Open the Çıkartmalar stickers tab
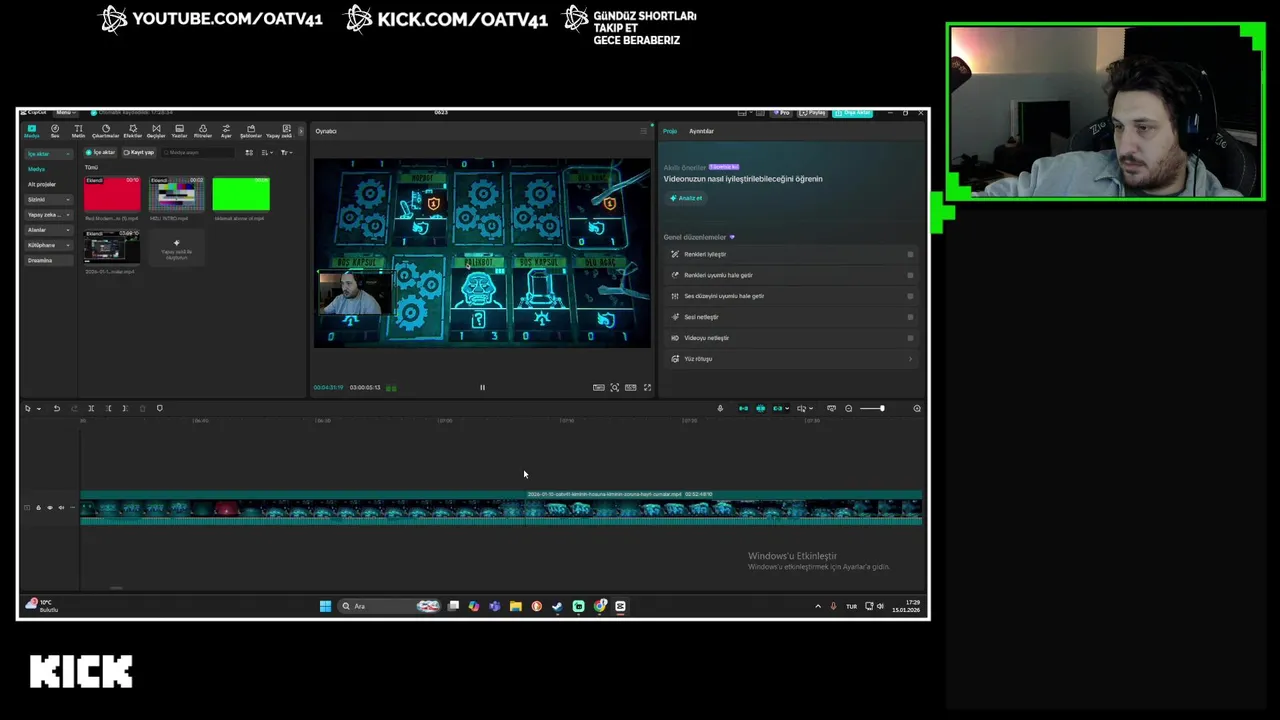 click(105, 131)
